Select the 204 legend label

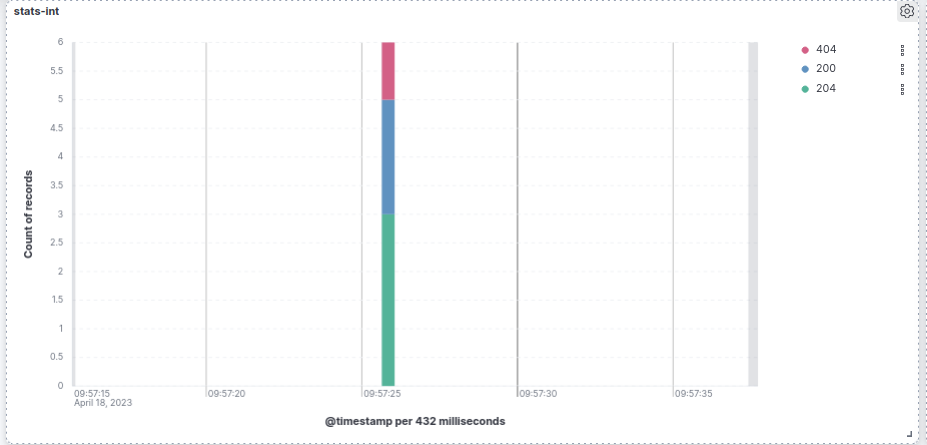click(x=826, y=89)
